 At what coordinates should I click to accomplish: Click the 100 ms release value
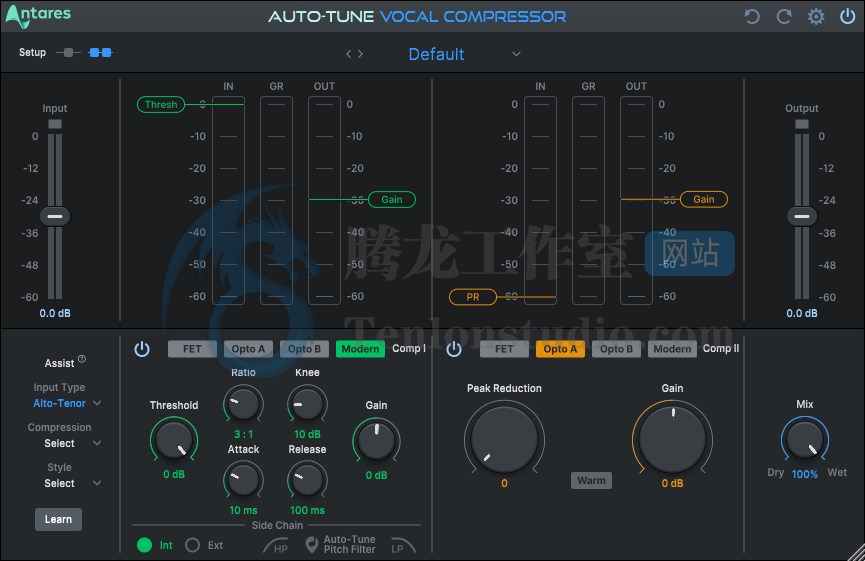[307, 510]
